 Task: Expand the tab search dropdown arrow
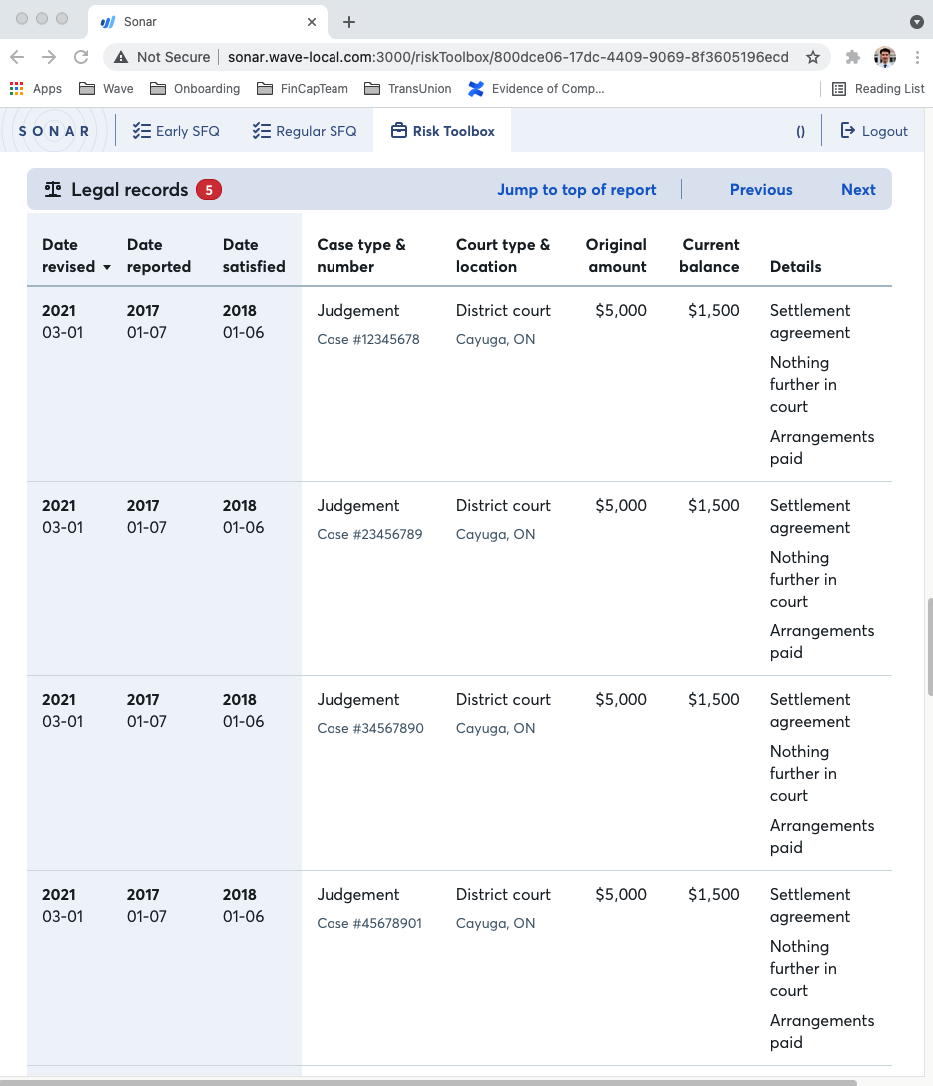click(916, 22)
